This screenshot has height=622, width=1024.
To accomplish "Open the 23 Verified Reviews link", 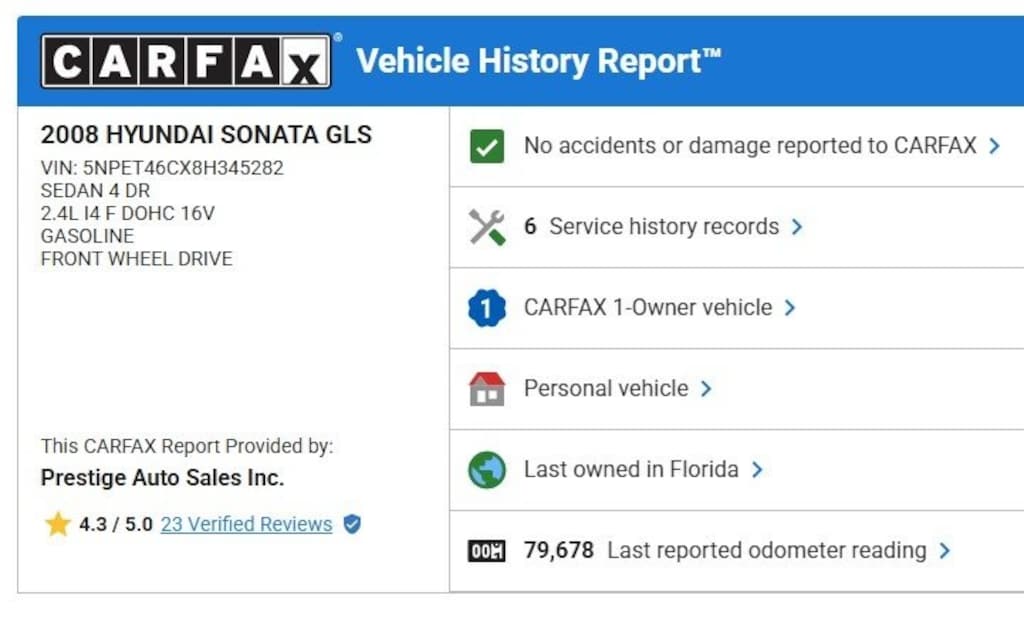I will tap(246, 524).
